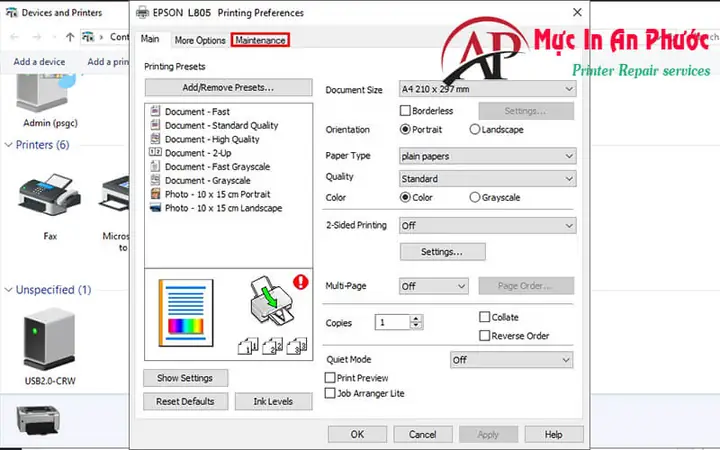Viewport: 720px width, 450px height.
Task: Select Photo 10 x 15 cm Landscape icon
Action: tap(155, 208)
